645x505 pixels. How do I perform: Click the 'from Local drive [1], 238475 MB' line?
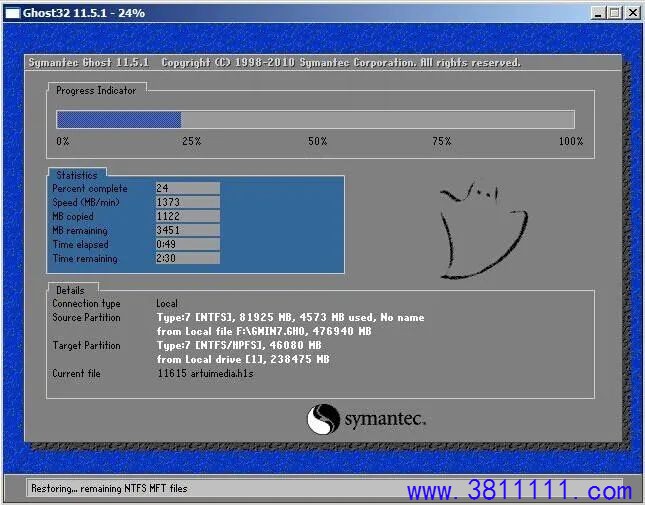point(243,359)
